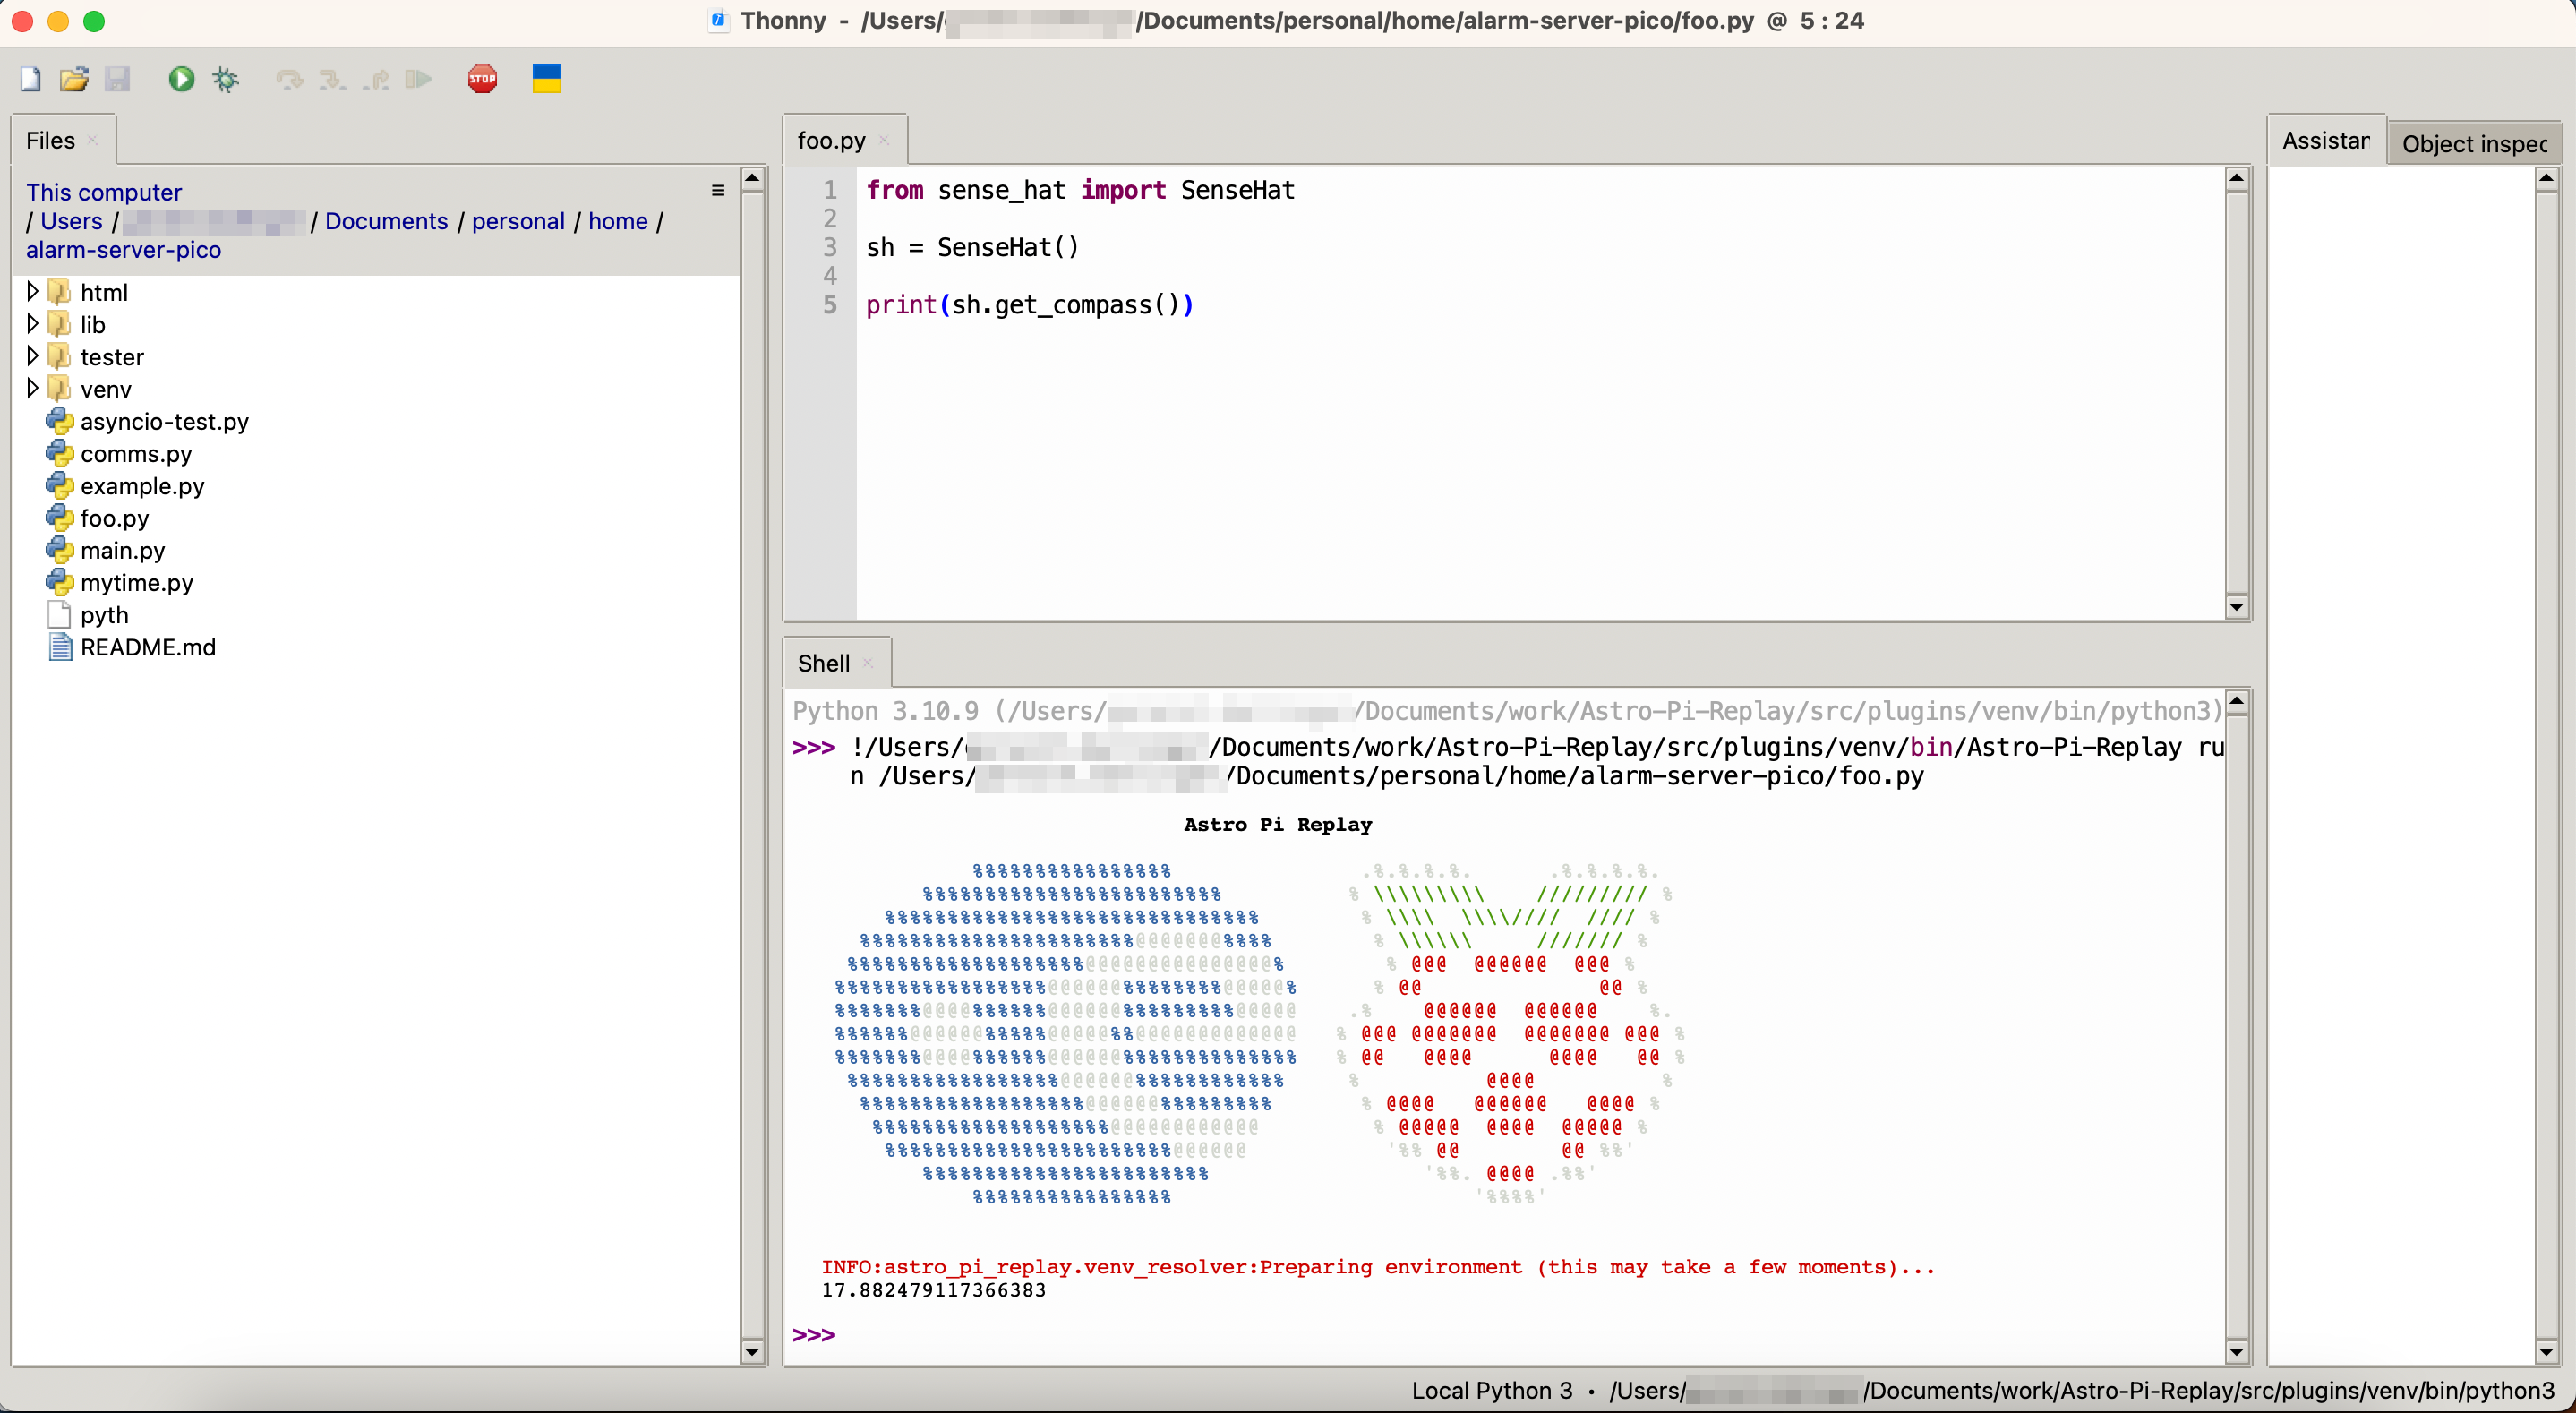2576x1413 pixels.
Task: Click the Save floppy disk icon
Action: coord(118,79)
